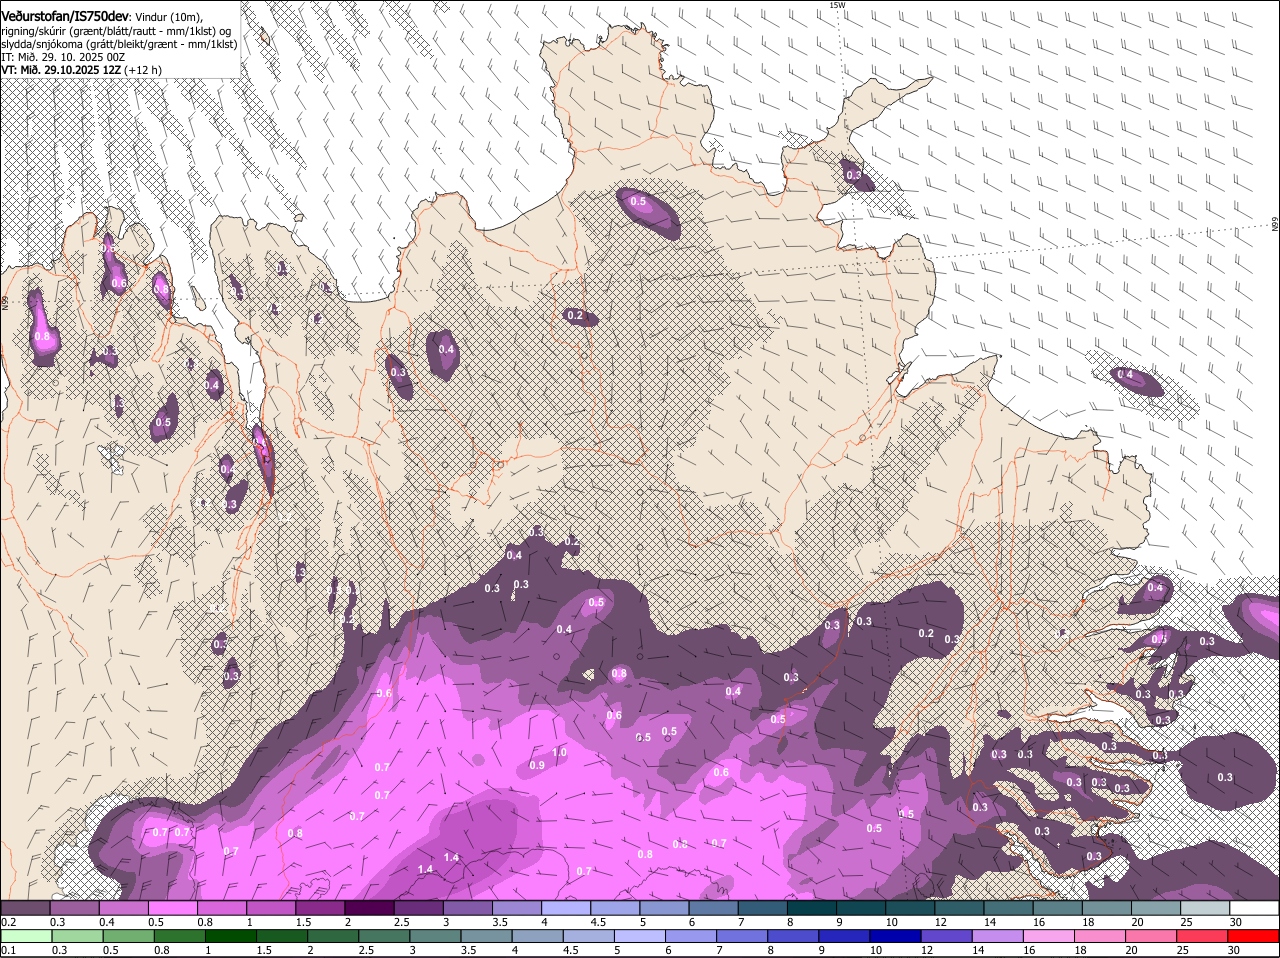Screen dimensions: 1280x958
Task: Pick the light violet 14 swatch in lower legend
Action: tap(998, 935)
